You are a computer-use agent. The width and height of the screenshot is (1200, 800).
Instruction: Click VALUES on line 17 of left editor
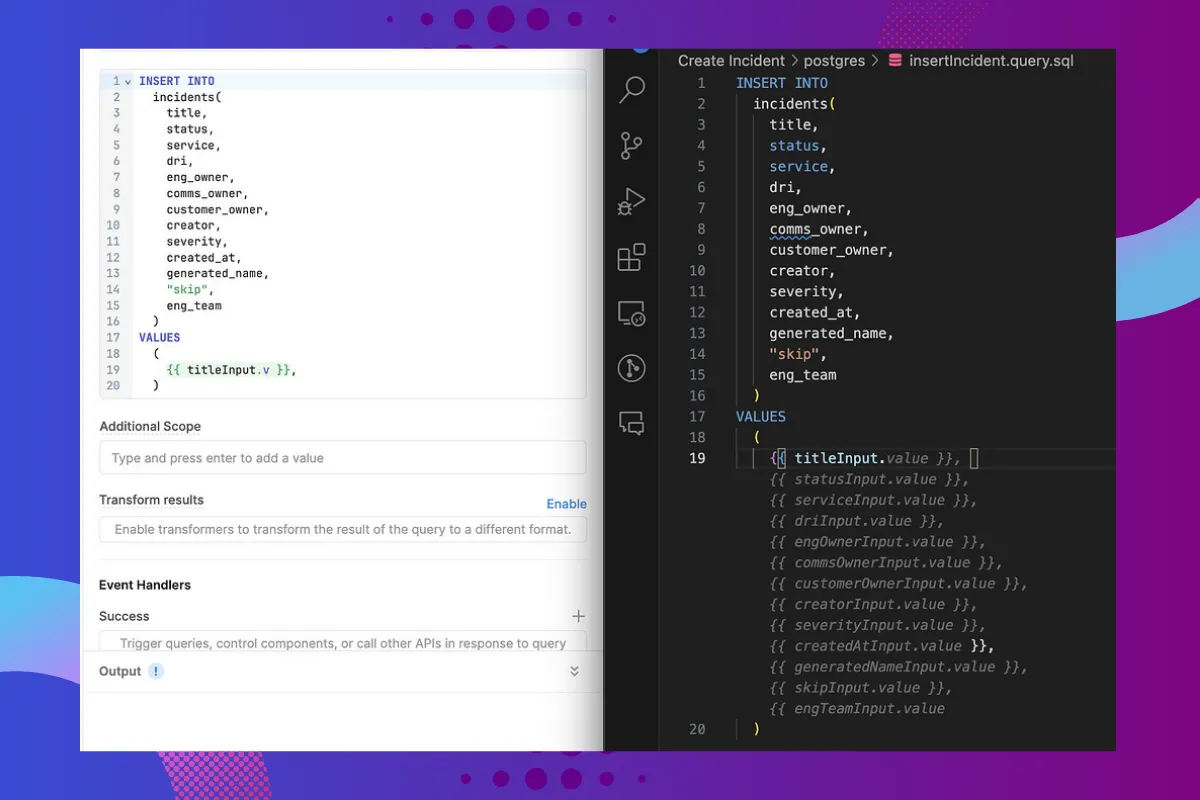point(160,337)
